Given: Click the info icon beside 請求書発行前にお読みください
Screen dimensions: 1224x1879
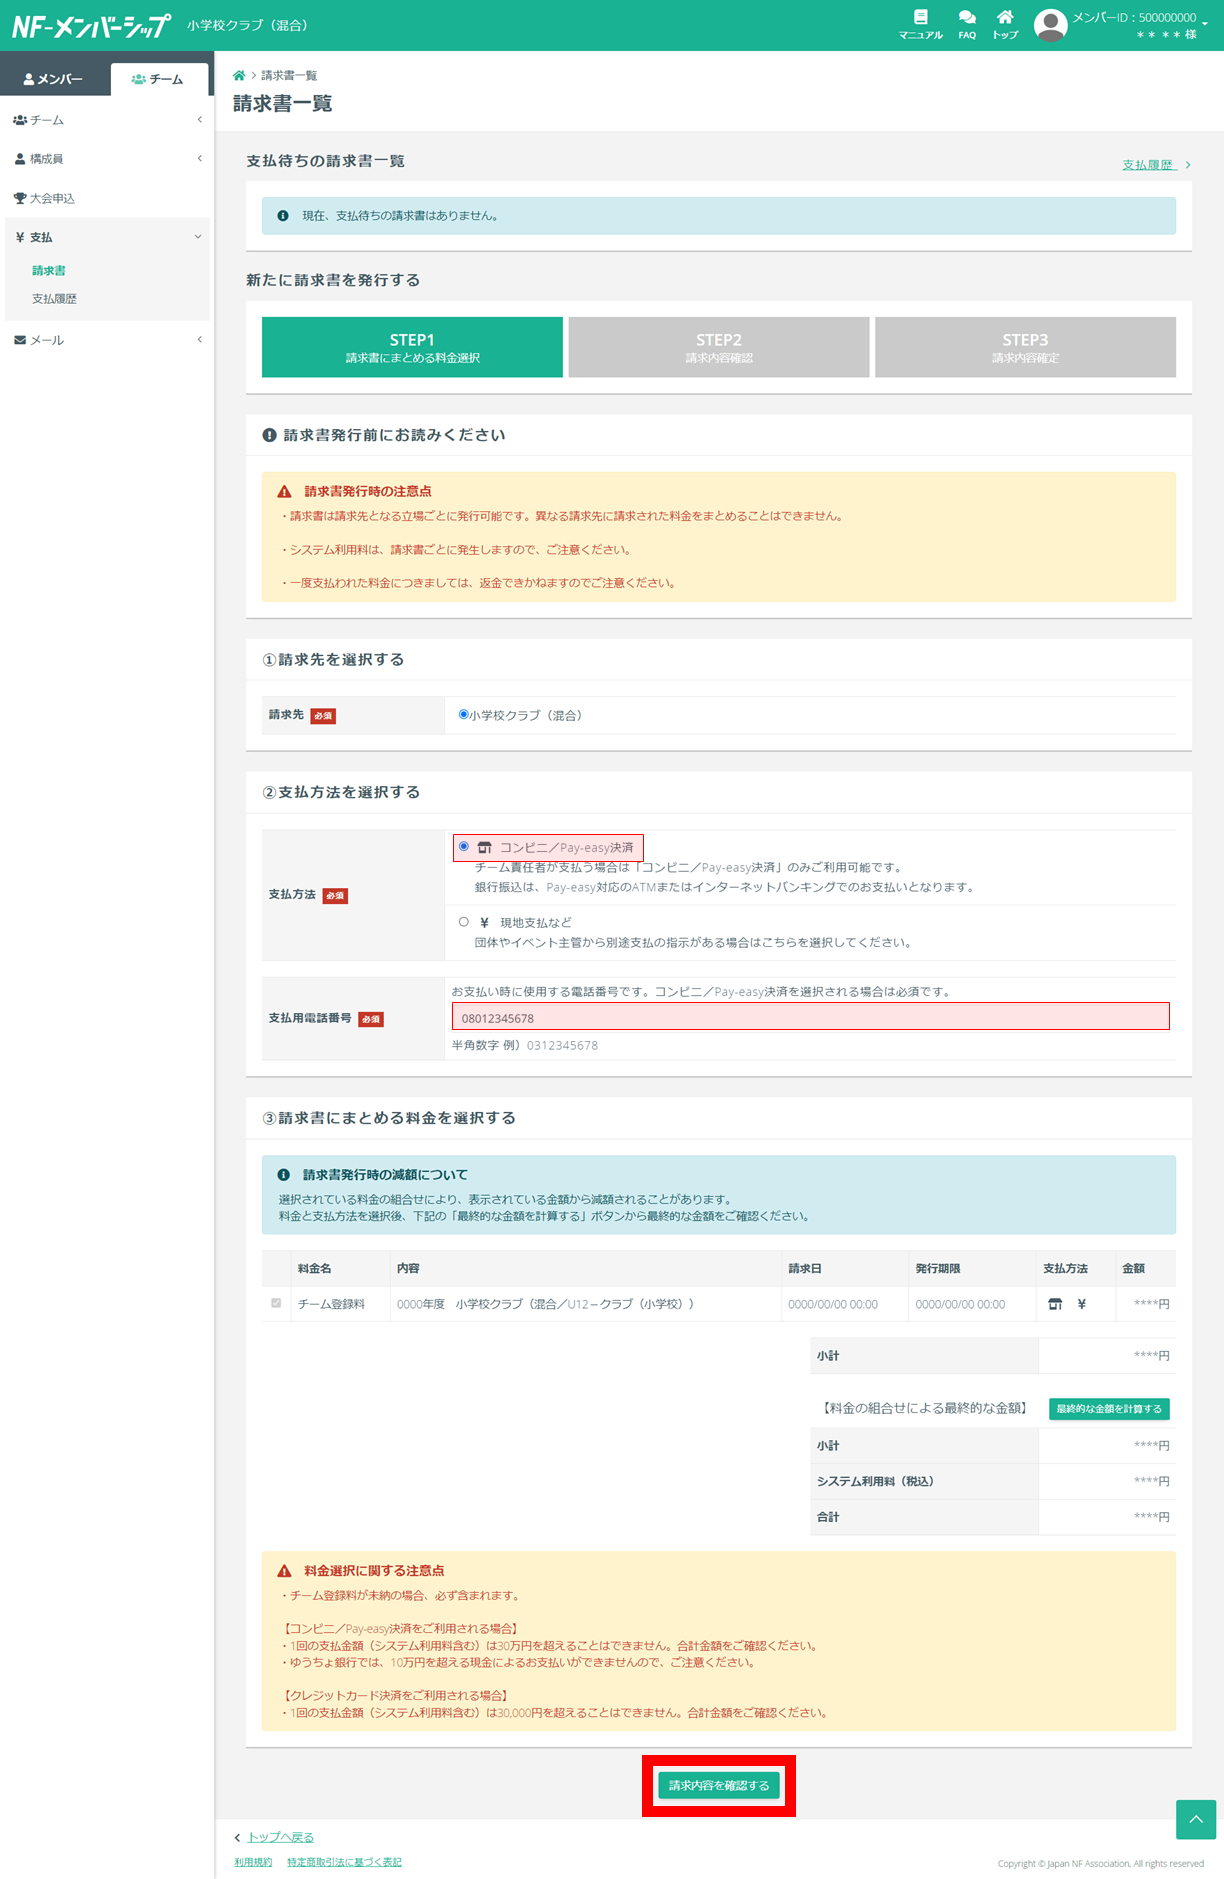Looking at the screenshot, I should pyautogui.click(x=269, y=435).
